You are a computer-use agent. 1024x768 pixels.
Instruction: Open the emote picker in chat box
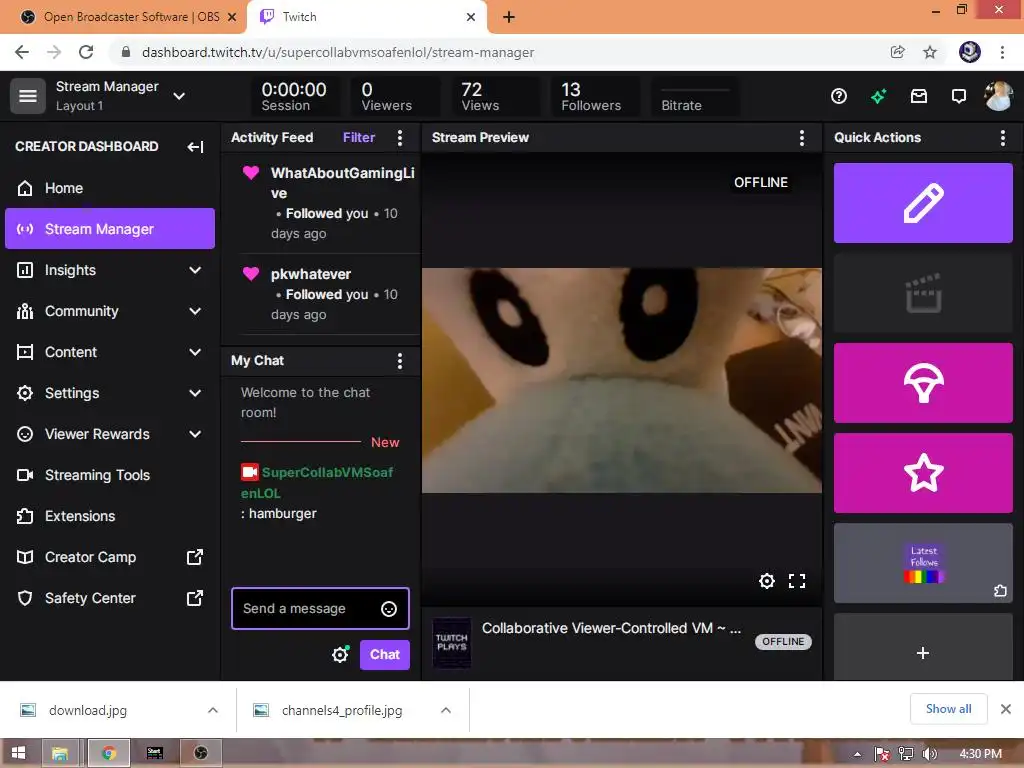[389, 609]
